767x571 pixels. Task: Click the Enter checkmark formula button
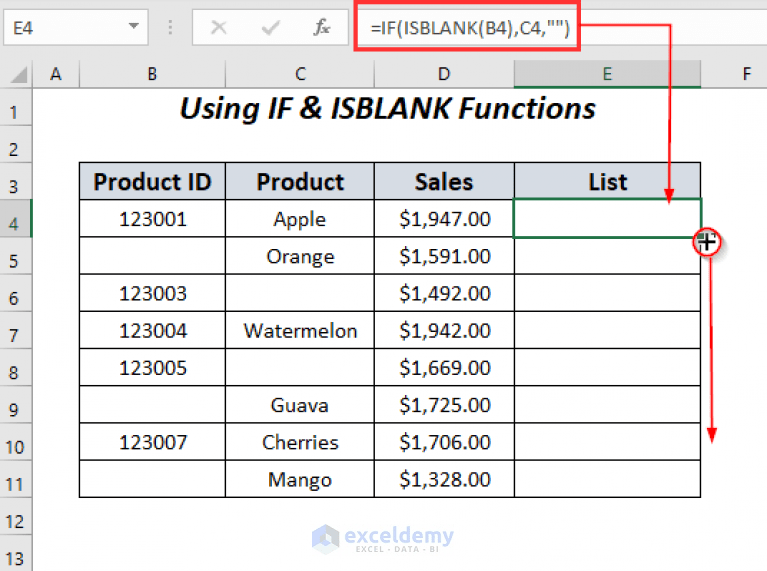[271, 27]
